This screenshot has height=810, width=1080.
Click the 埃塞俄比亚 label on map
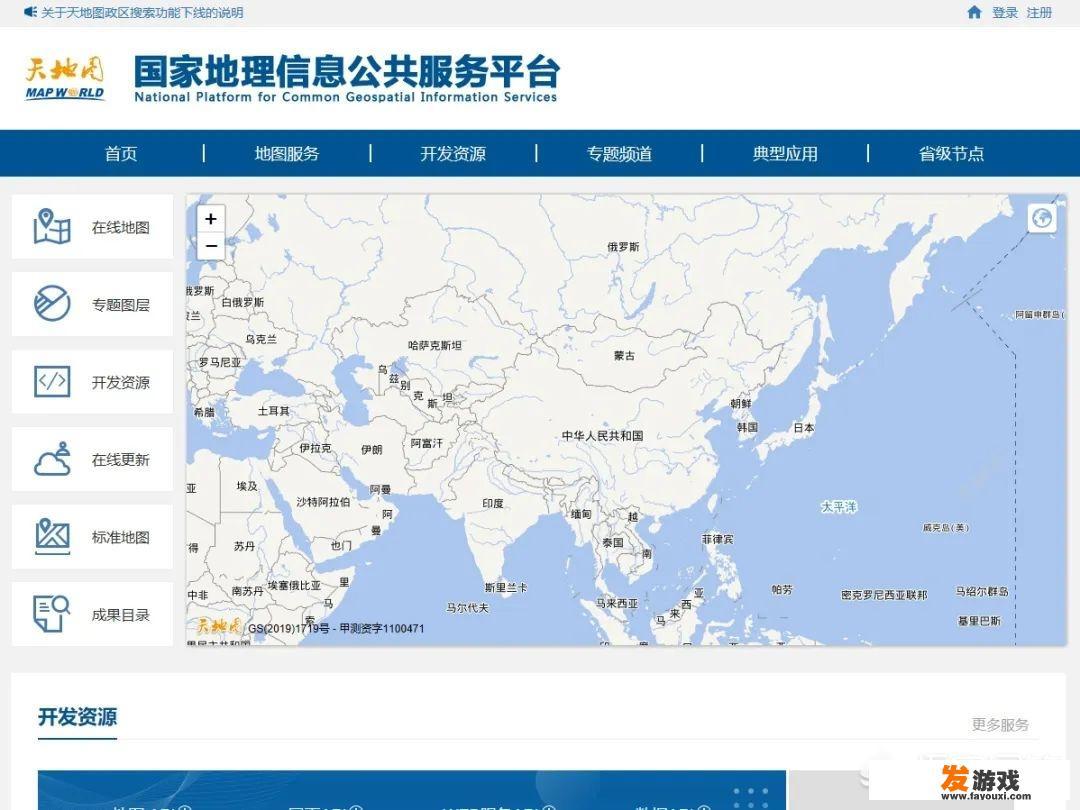pos(294,585)
